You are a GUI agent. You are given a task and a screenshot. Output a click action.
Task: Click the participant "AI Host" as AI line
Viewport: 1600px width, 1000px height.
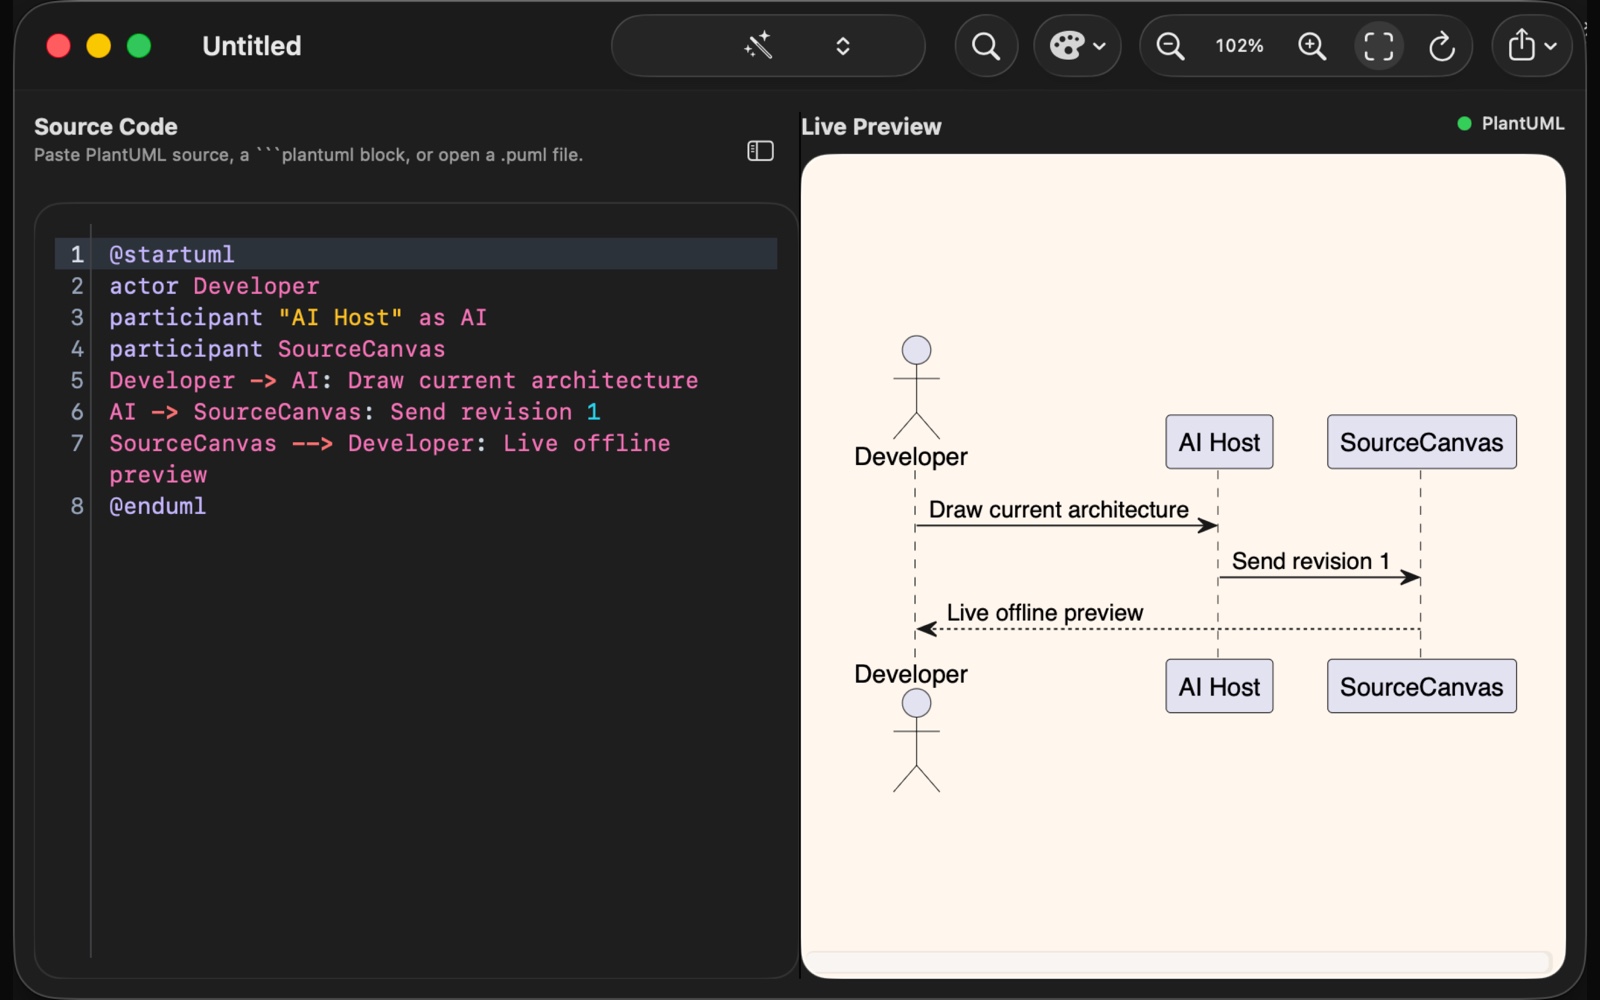click(x=298, y=317)
